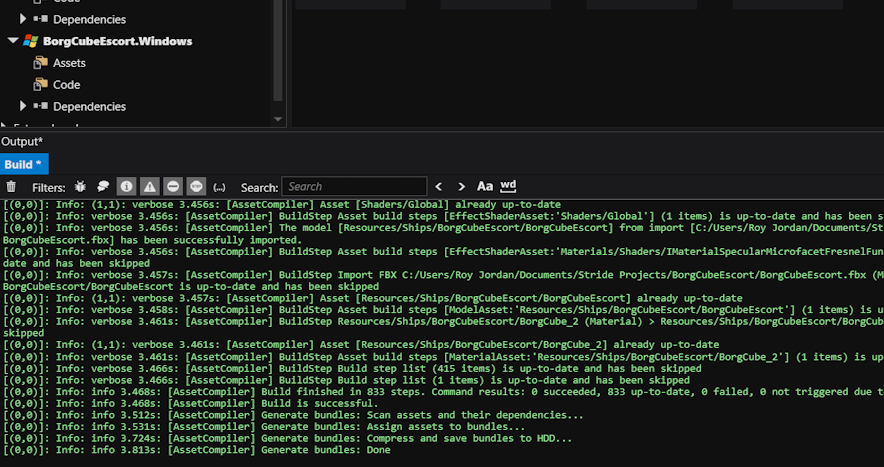The height and width of the screenshot is (467, 884).
Task: Expand Dependencies under BorgCubeEscort.Windows
Action: click(23, 106)
